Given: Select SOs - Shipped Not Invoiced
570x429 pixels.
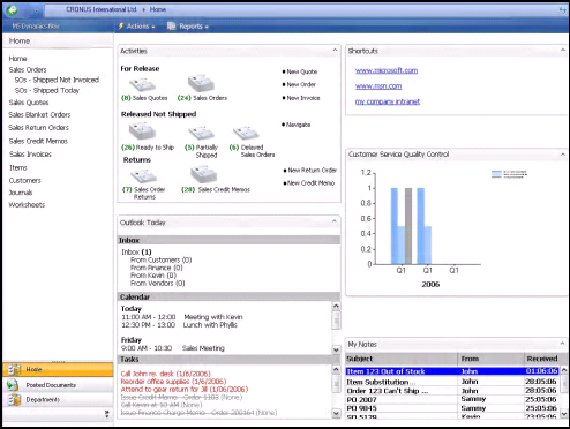Looking at the screenshot, I should 57,80.
